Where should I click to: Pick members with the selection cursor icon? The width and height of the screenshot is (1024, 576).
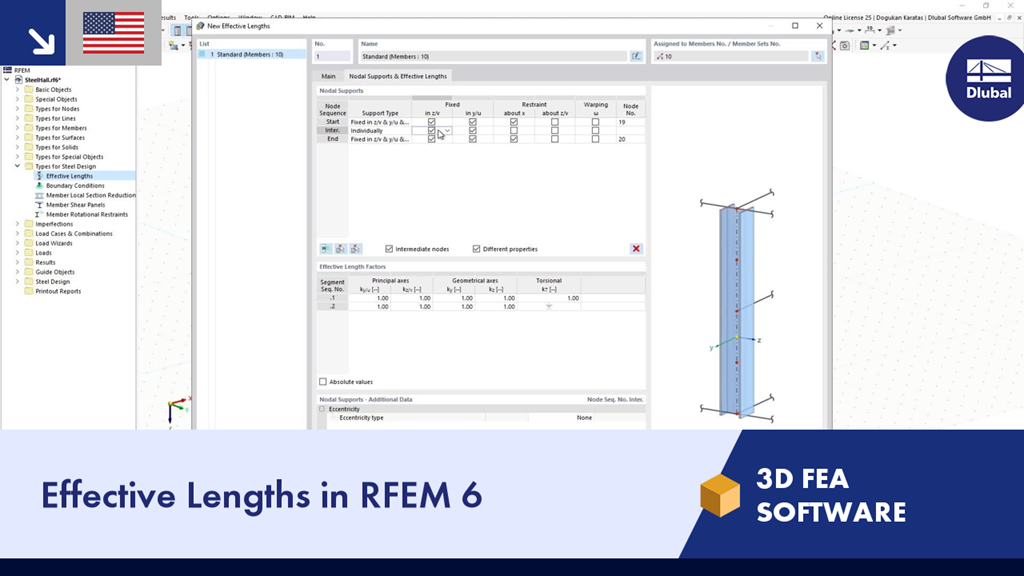click(x=818, y=56)
